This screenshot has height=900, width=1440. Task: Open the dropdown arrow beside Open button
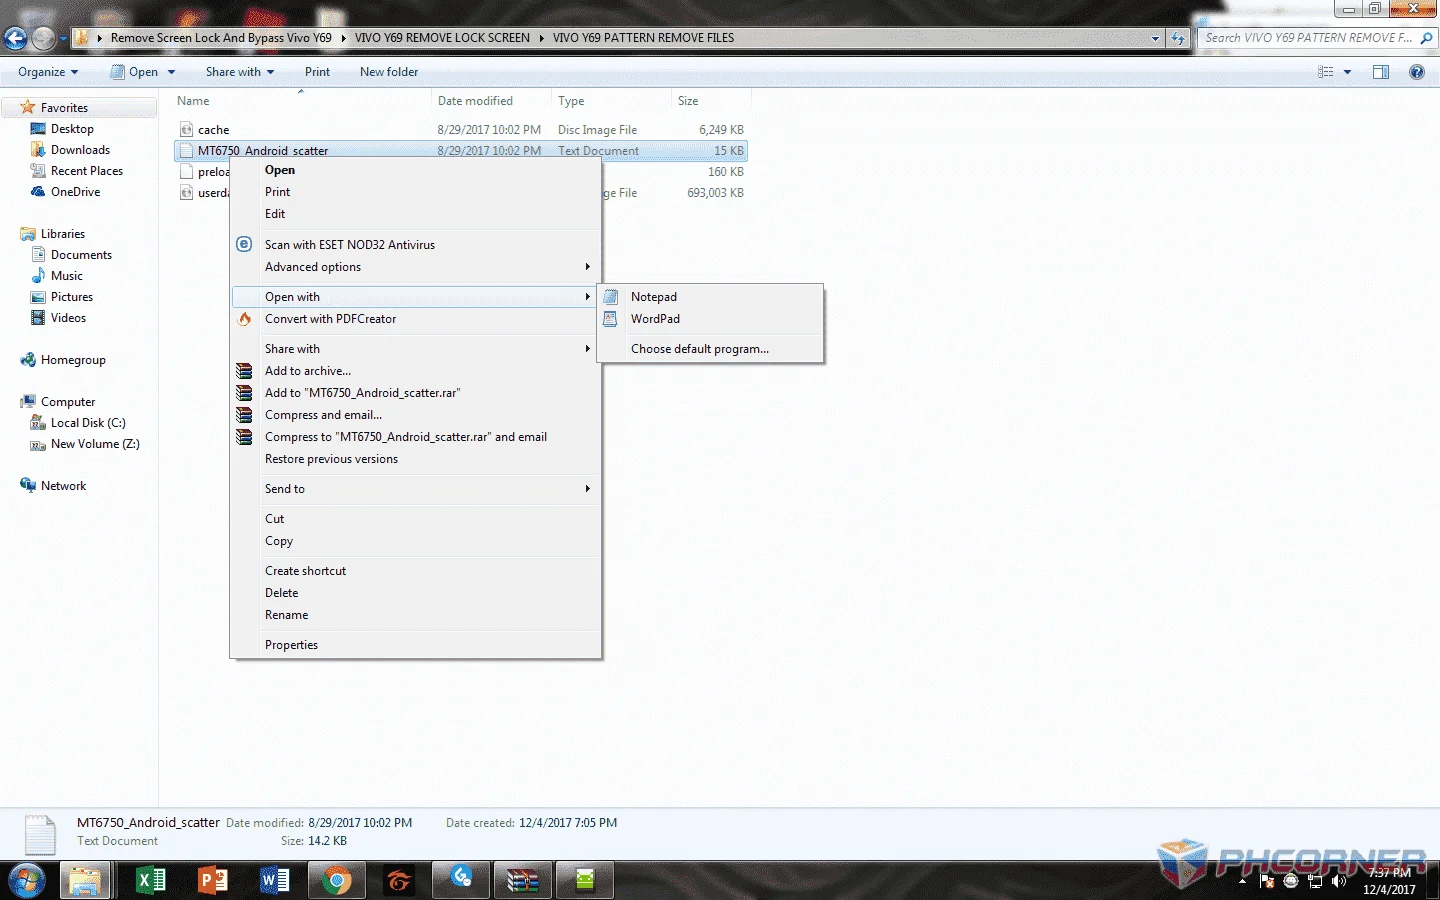click(172, 72)
